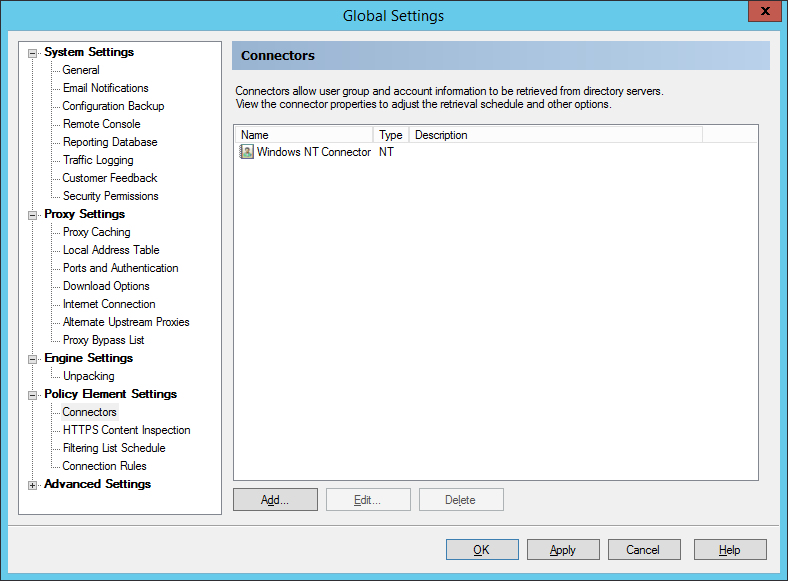Open HTTPS Content Inspection settings
788x581 pixels.
pos(127,430)
